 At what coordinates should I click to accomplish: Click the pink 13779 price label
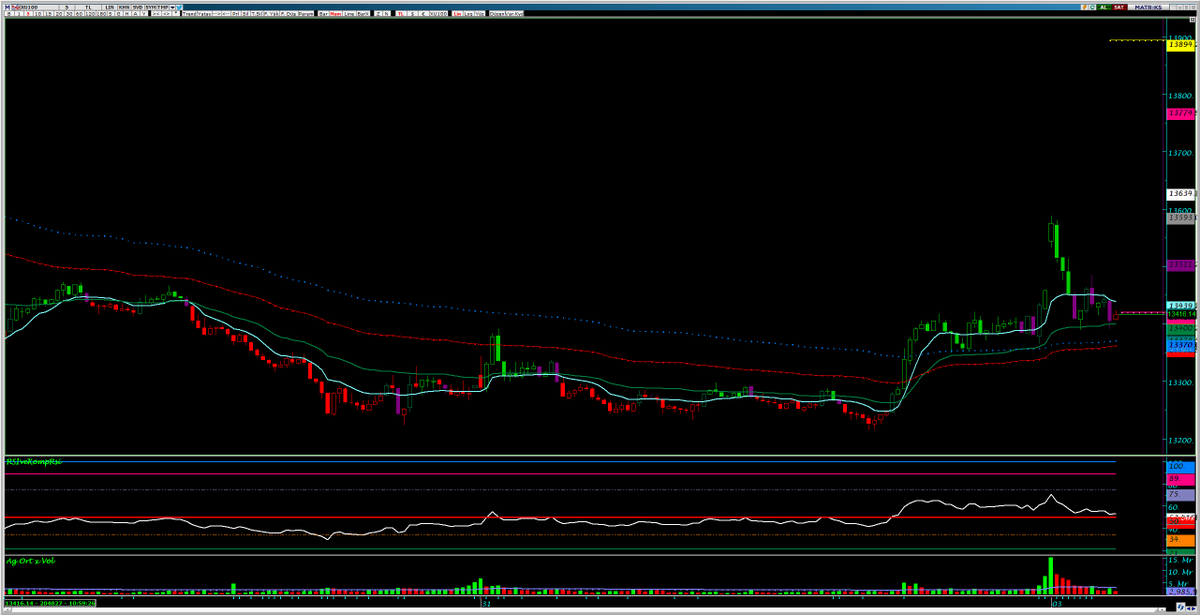coord(1179,113)
